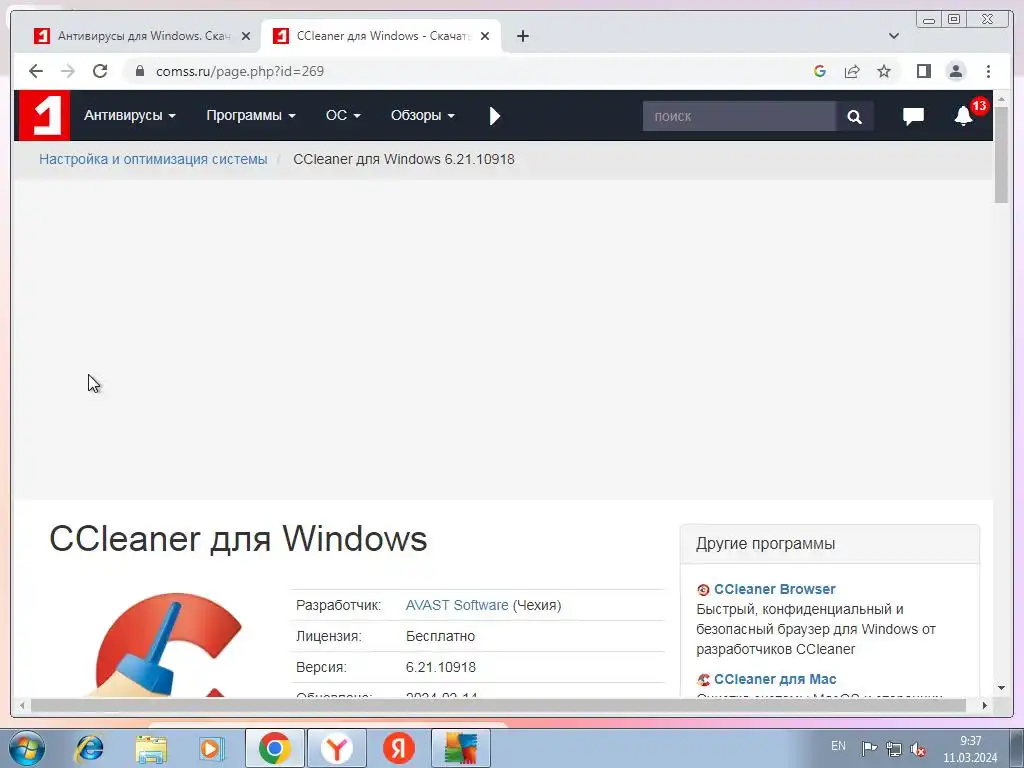Click the white arrow for more menu items

(494, 116)
